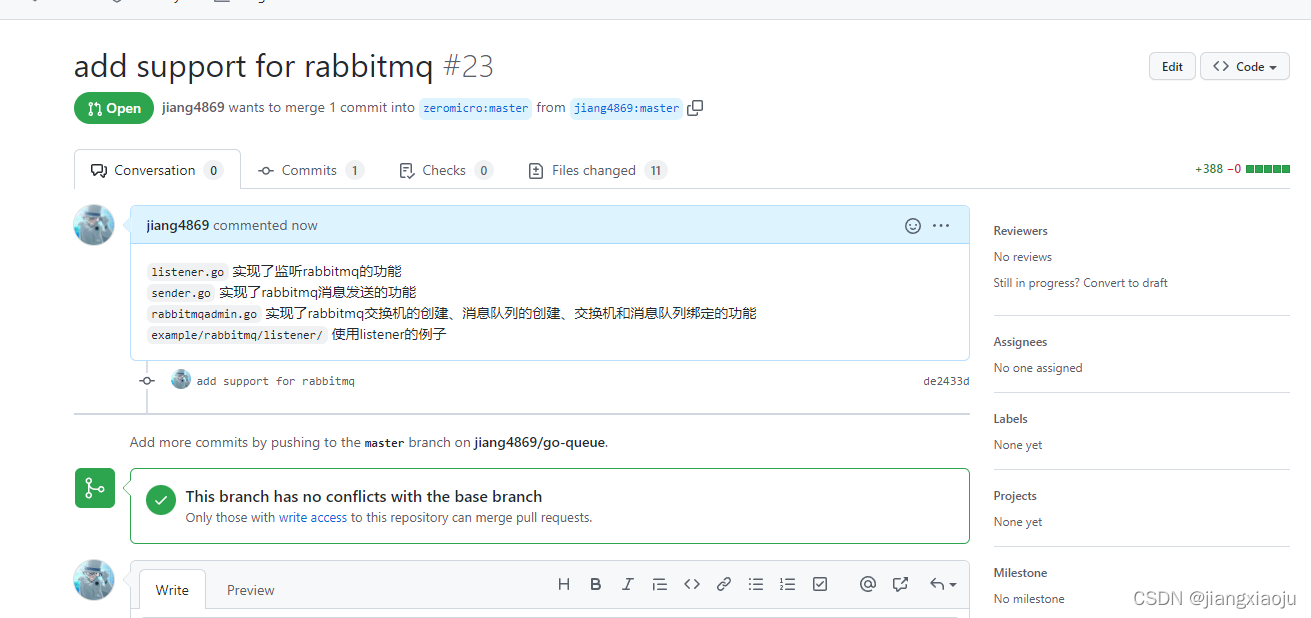Open zeromicro:master base branch link
Screen dimensions: 1311x618
475,108
